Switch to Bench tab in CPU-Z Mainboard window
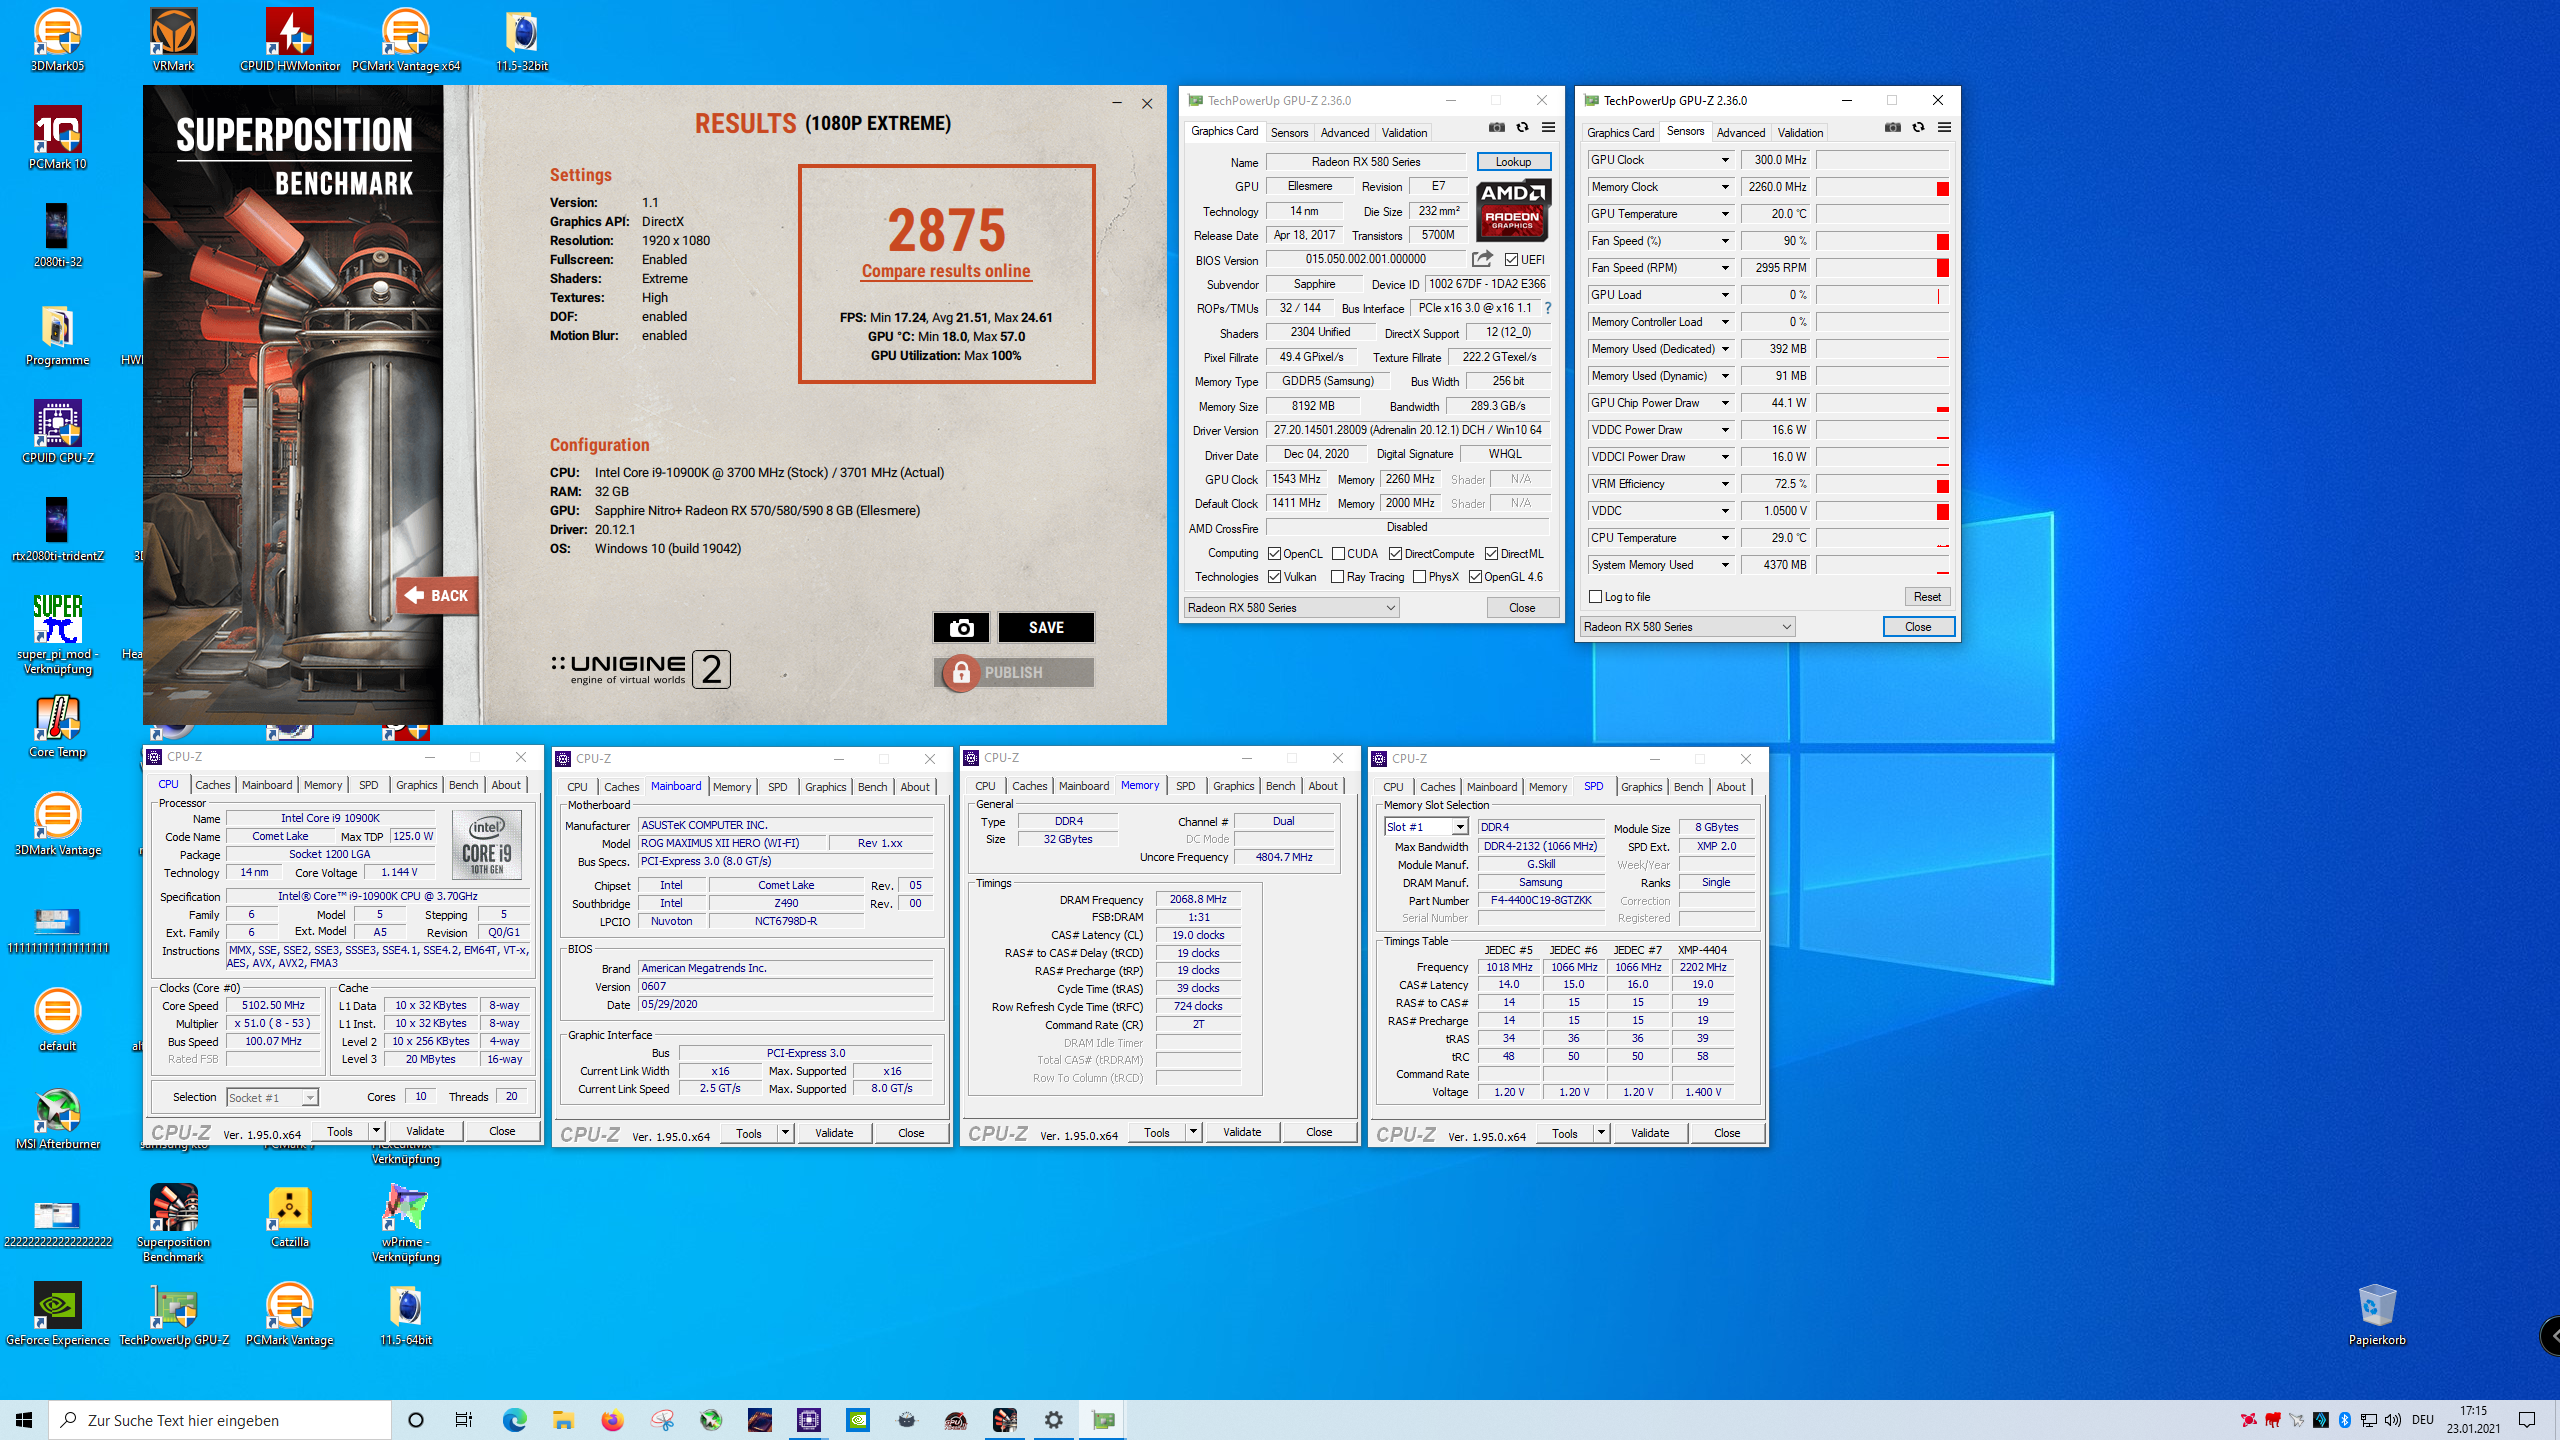This screenshot has width=2560, height=1440. point(872,787)
